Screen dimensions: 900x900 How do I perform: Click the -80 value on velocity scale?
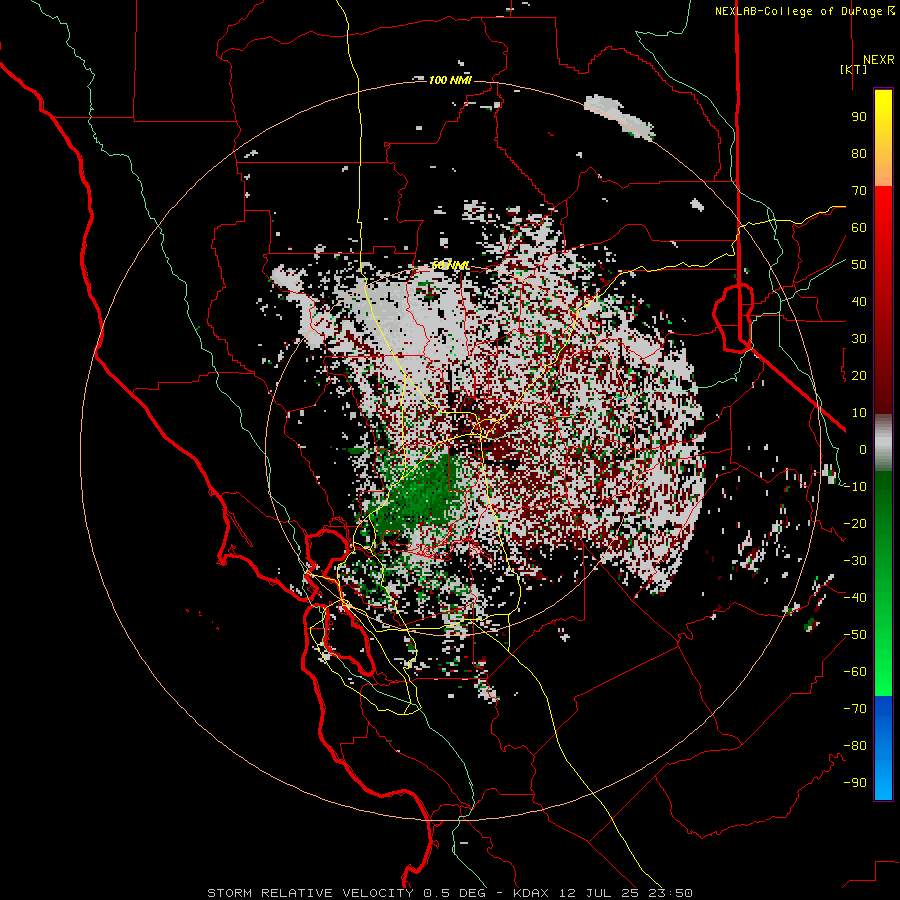pos(856,746)
